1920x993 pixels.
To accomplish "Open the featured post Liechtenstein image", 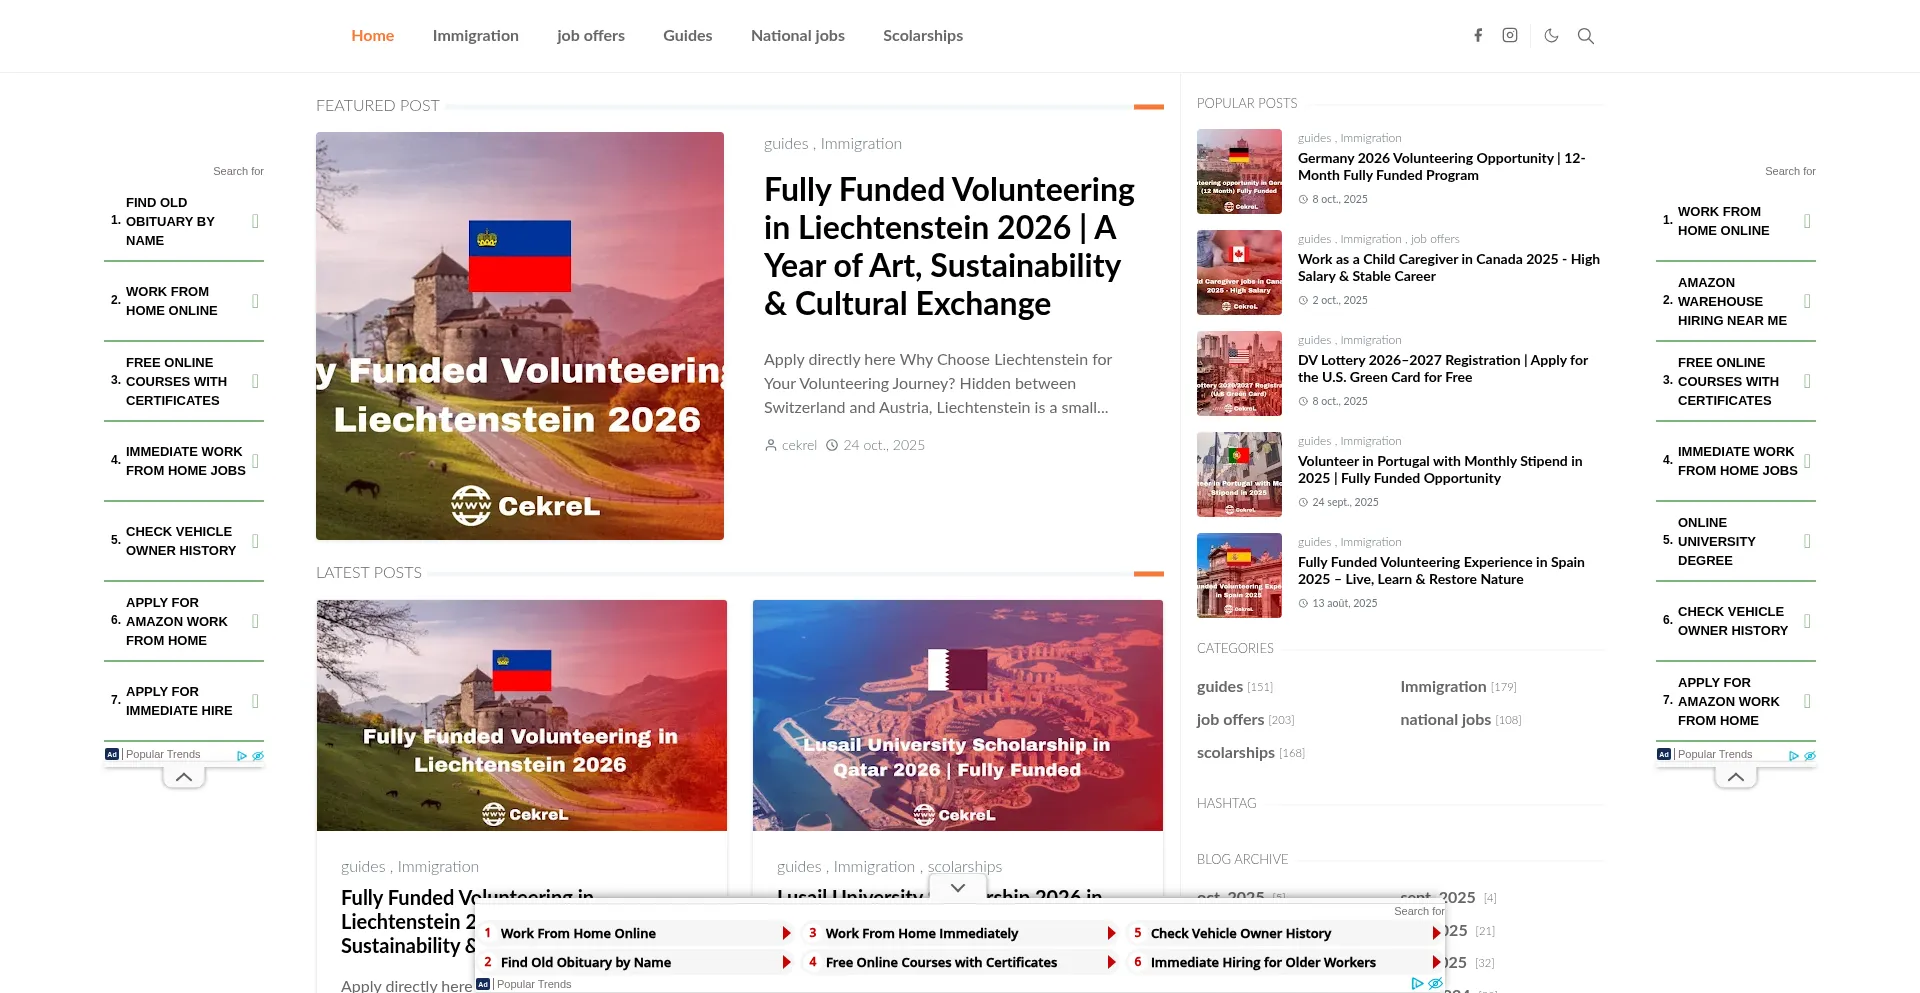I will (x=520, y=336).
